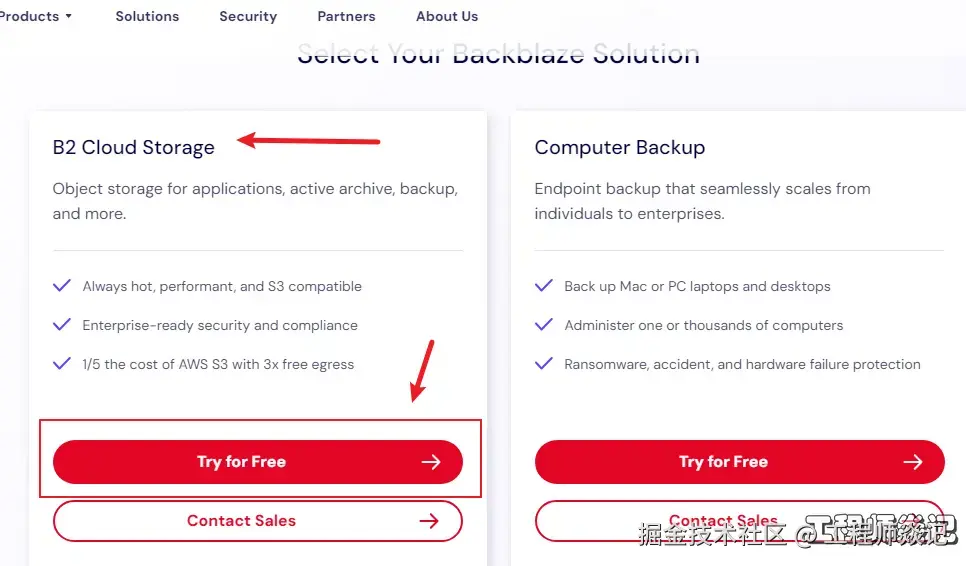Click Try for Free under Computer Backup
Screen dimensions: 966x566
723,462
